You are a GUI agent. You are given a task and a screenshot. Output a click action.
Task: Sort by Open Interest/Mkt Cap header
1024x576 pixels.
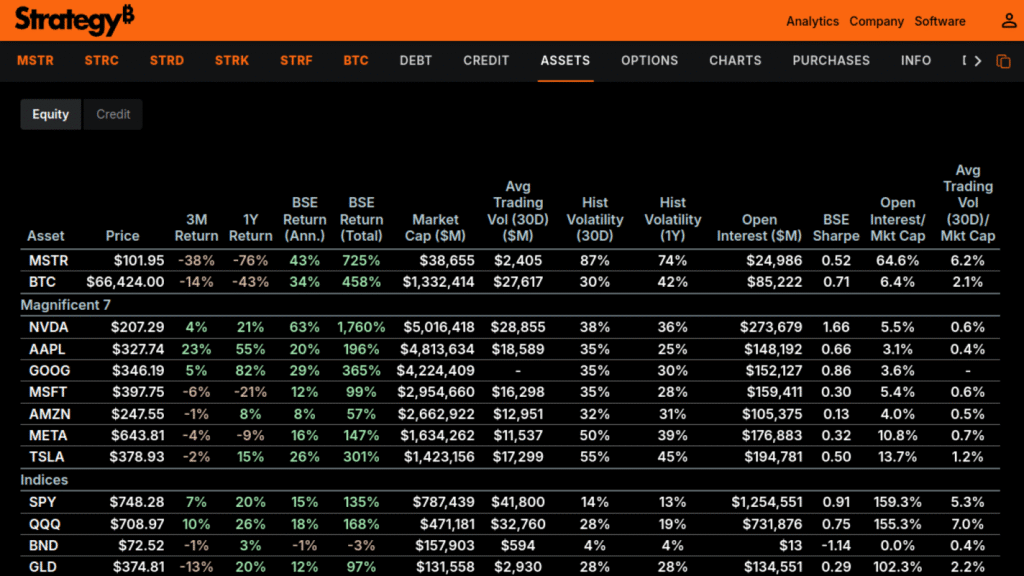(897, 219)
